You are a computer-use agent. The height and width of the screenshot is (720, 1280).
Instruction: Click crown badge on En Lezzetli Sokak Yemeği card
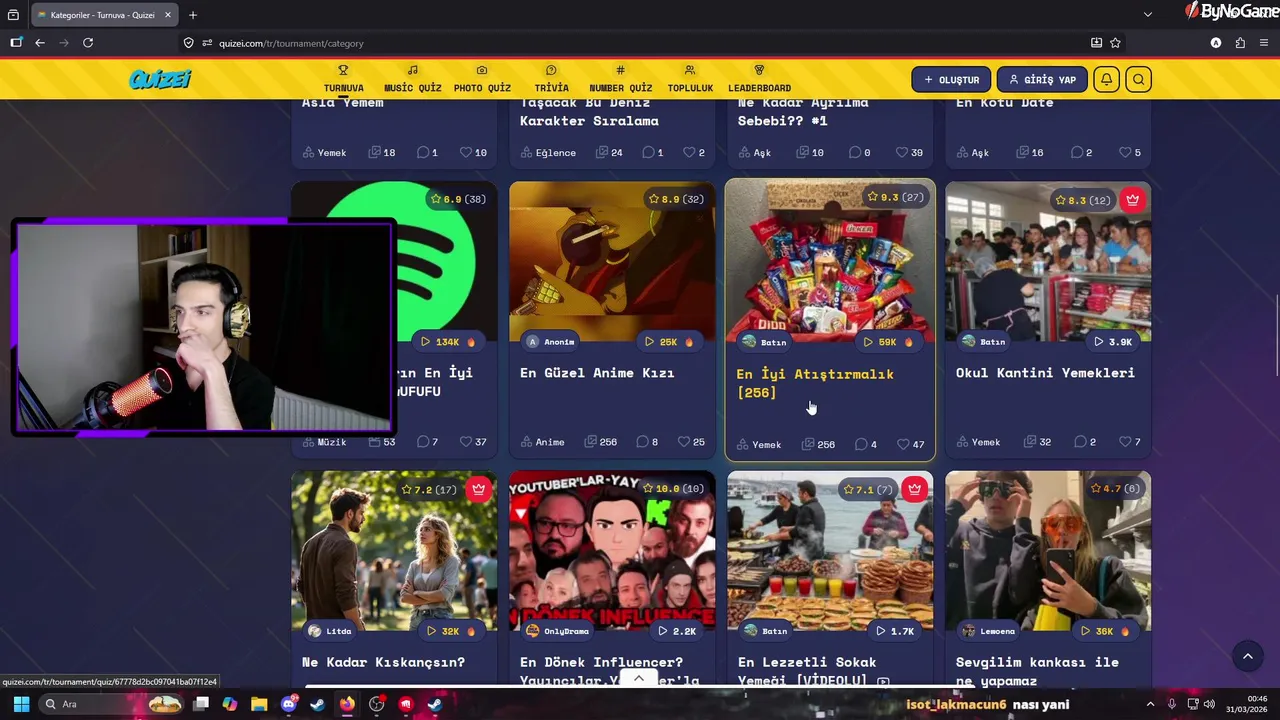tap(914, 489)
